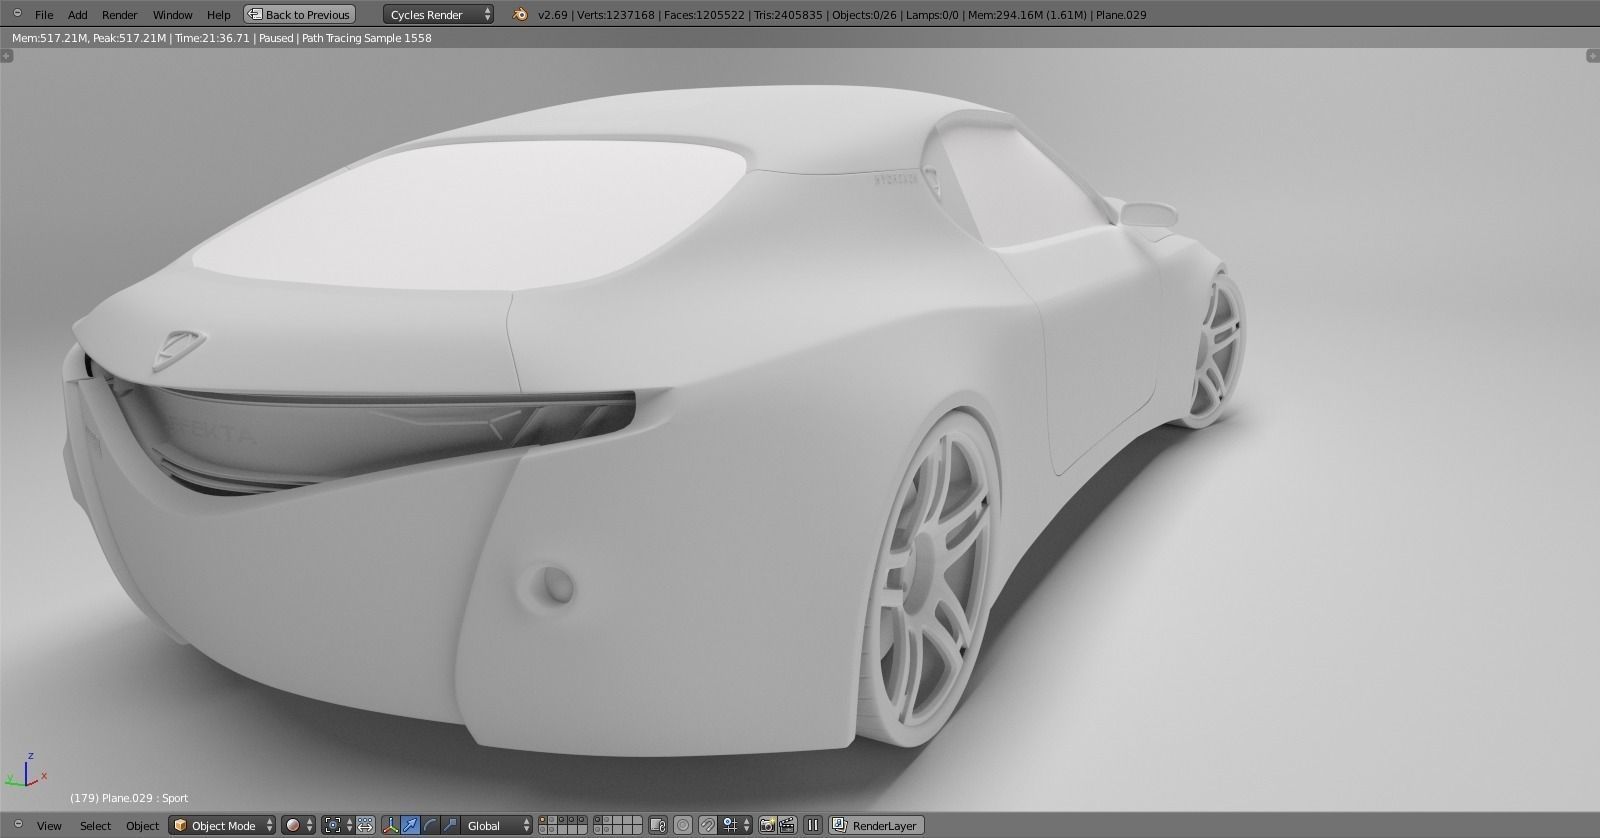Click the (179) Plane.029 : Sport label

pos(129,798)
